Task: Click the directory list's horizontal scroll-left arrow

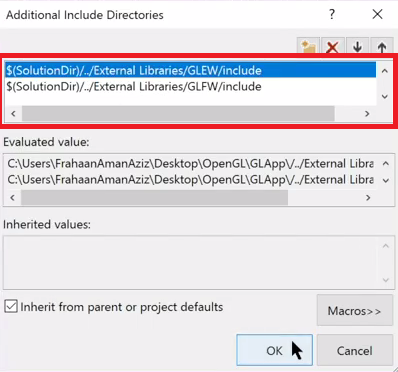Action: [13, 114]
